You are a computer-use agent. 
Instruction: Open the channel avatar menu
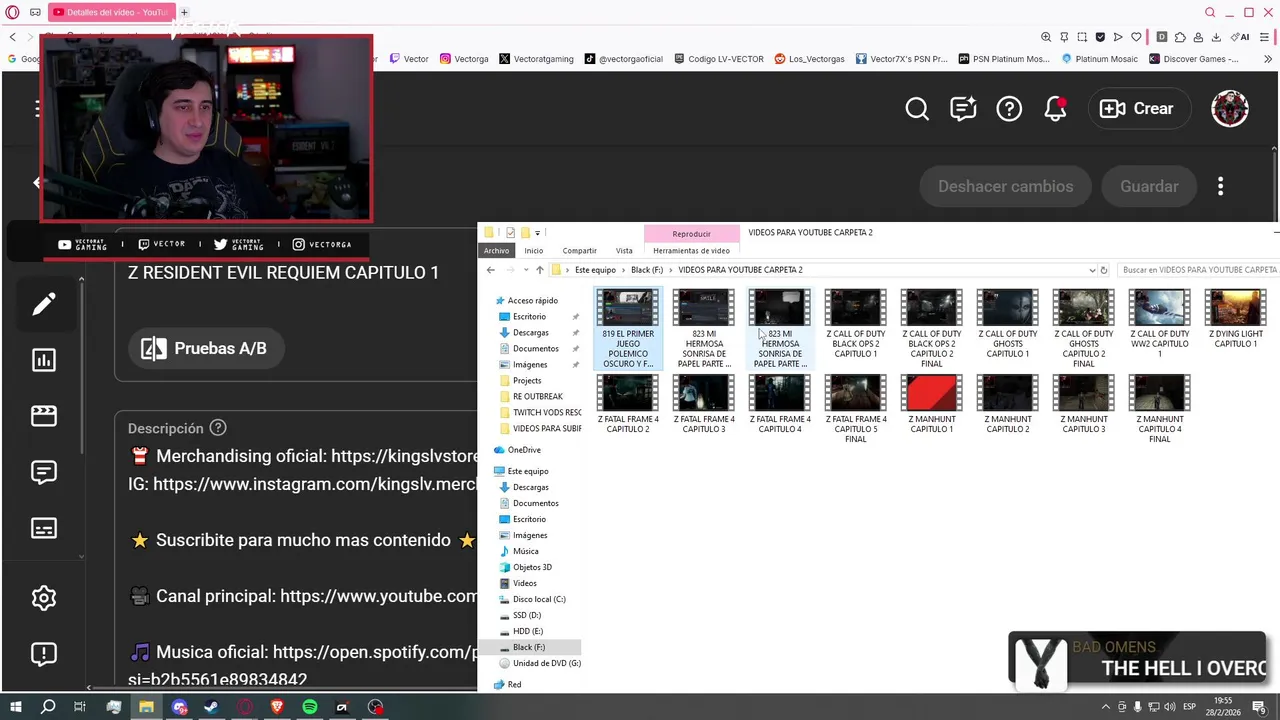point(1230,109)
